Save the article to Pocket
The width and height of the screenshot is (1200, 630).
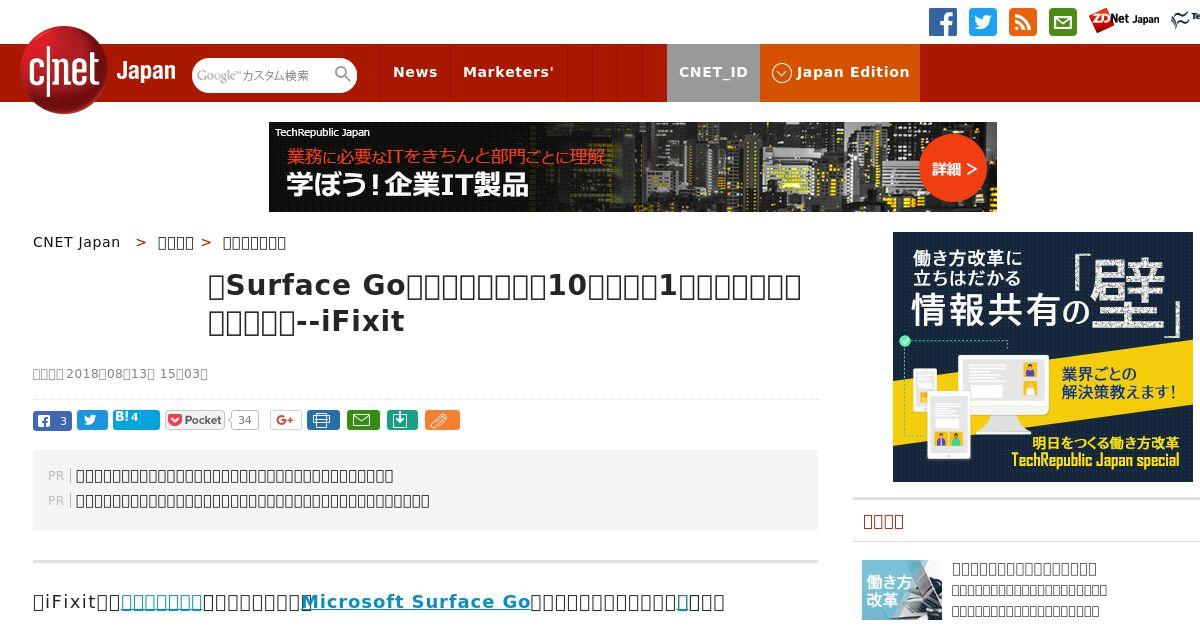195,420
